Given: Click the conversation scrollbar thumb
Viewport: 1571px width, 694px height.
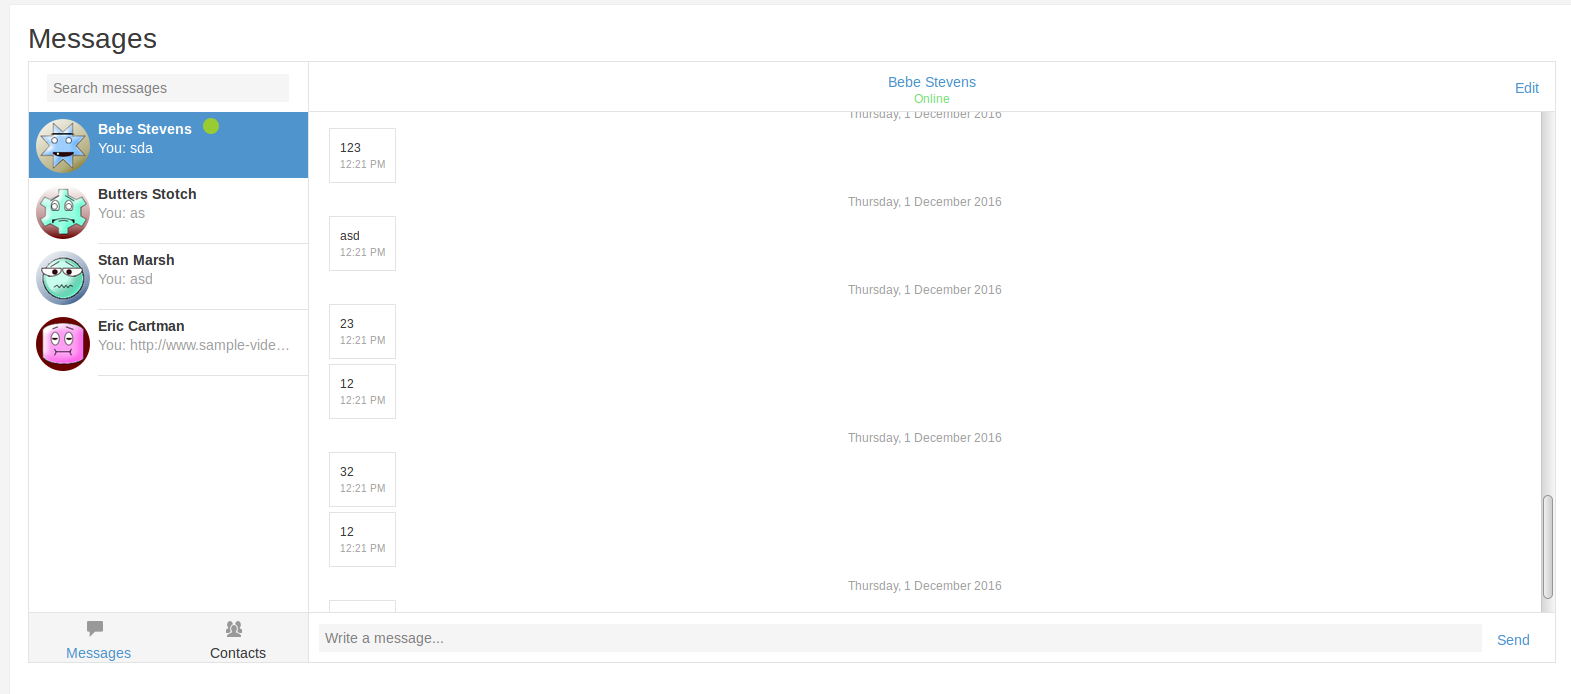Looking at the screenshot, I should pos(1548,547).
